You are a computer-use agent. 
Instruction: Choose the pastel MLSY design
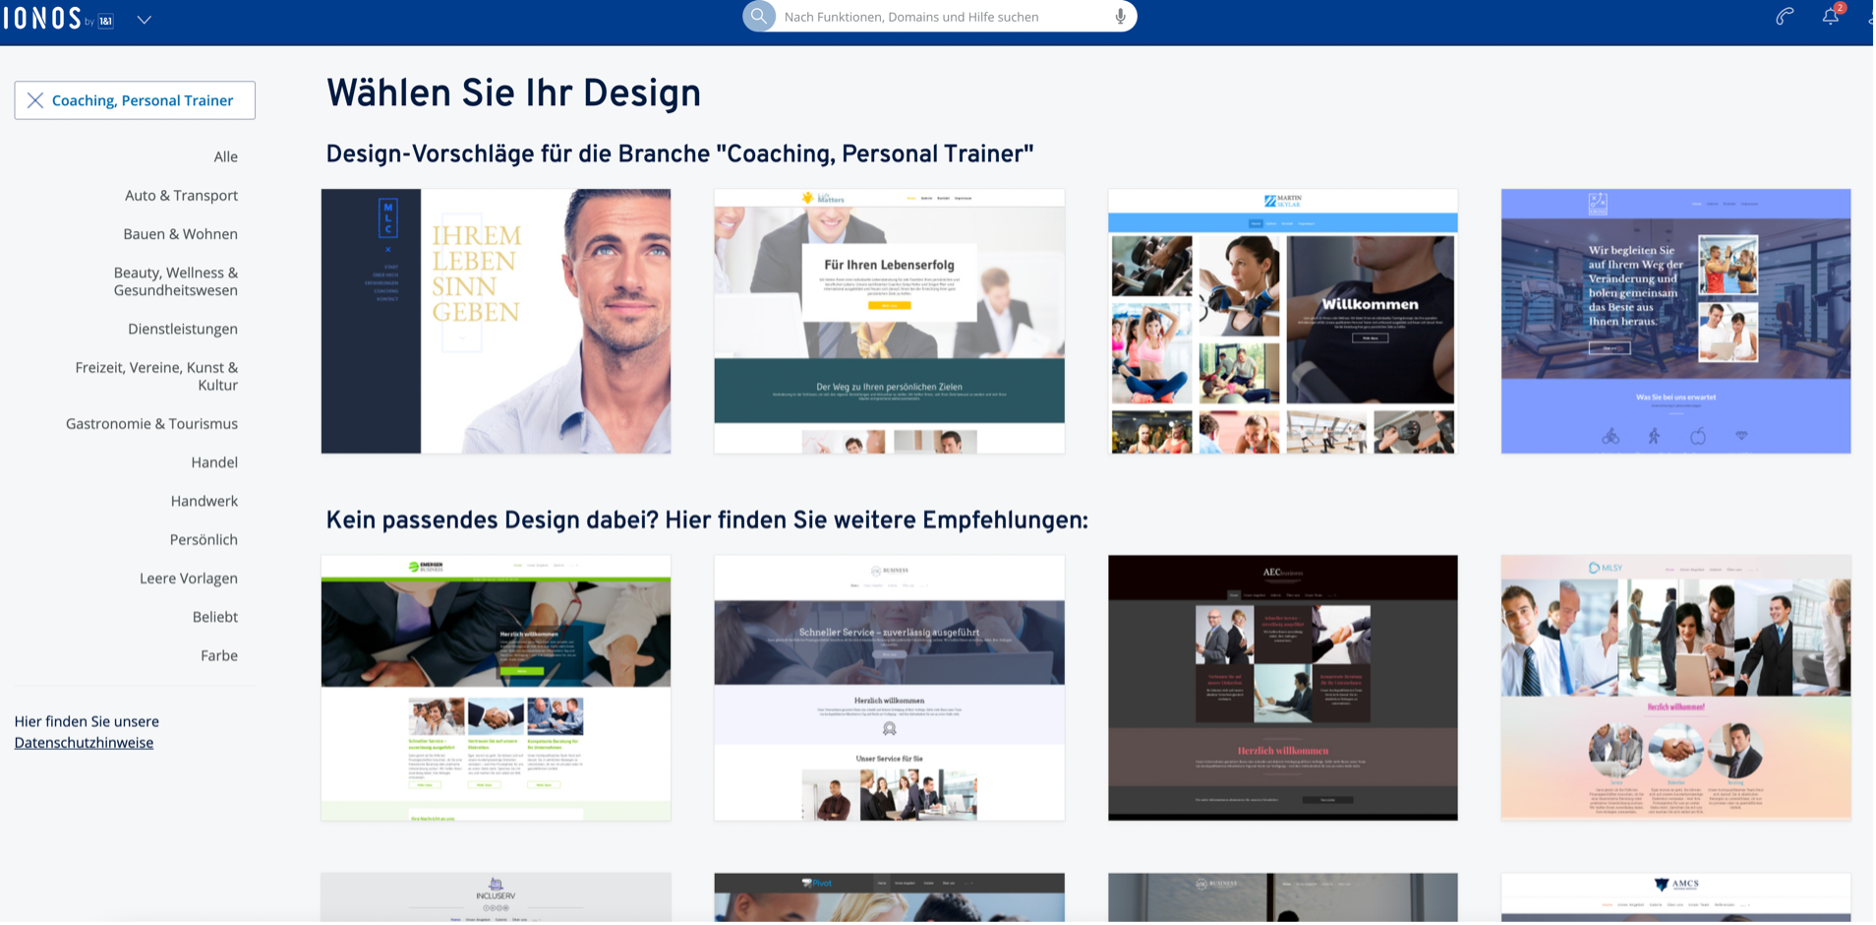click(x=1676, y=688)
